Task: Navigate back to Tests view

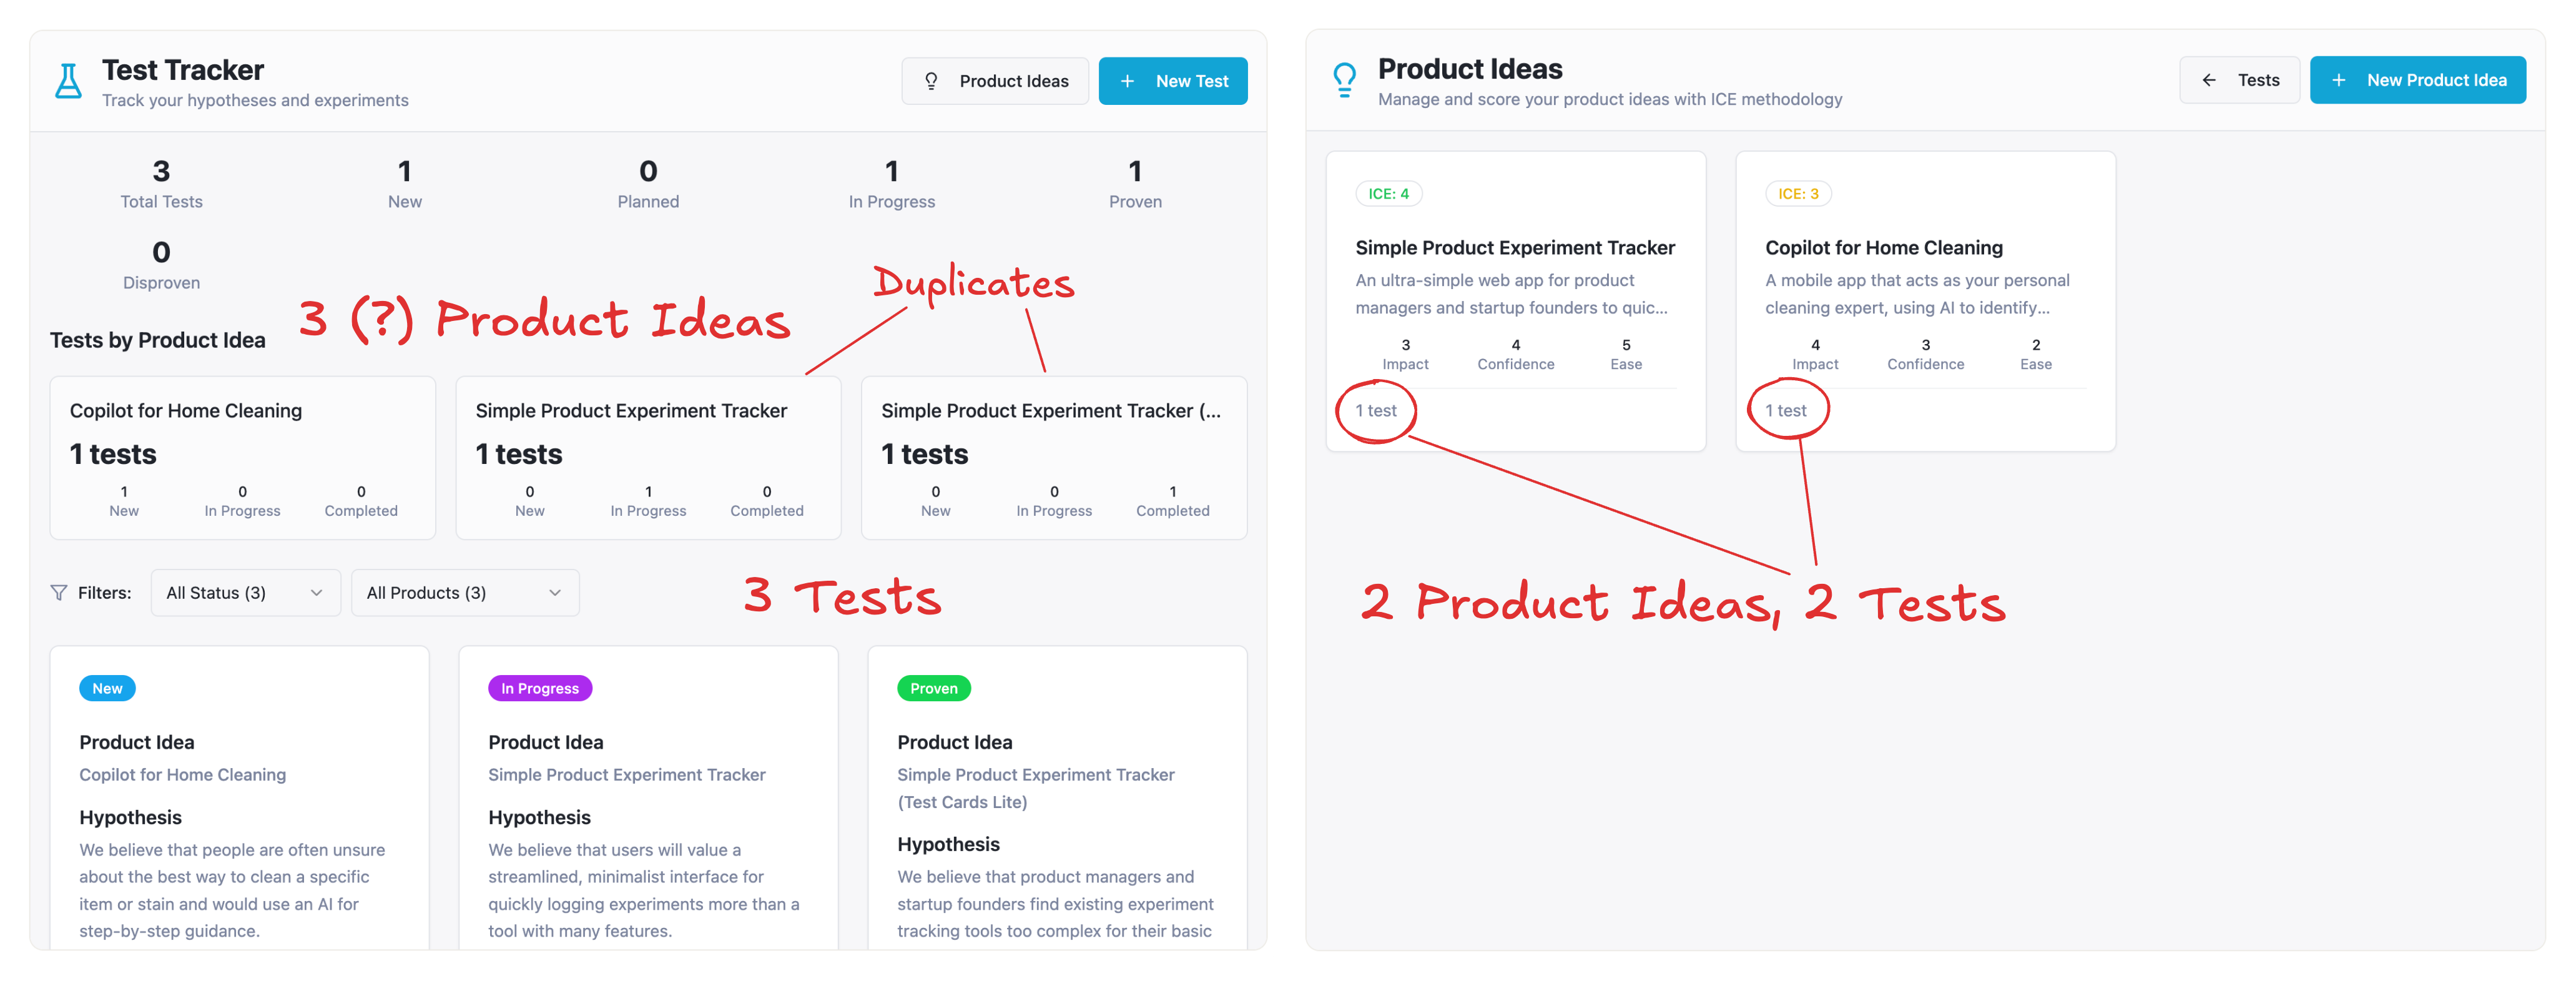Action: click(2239, 79)
